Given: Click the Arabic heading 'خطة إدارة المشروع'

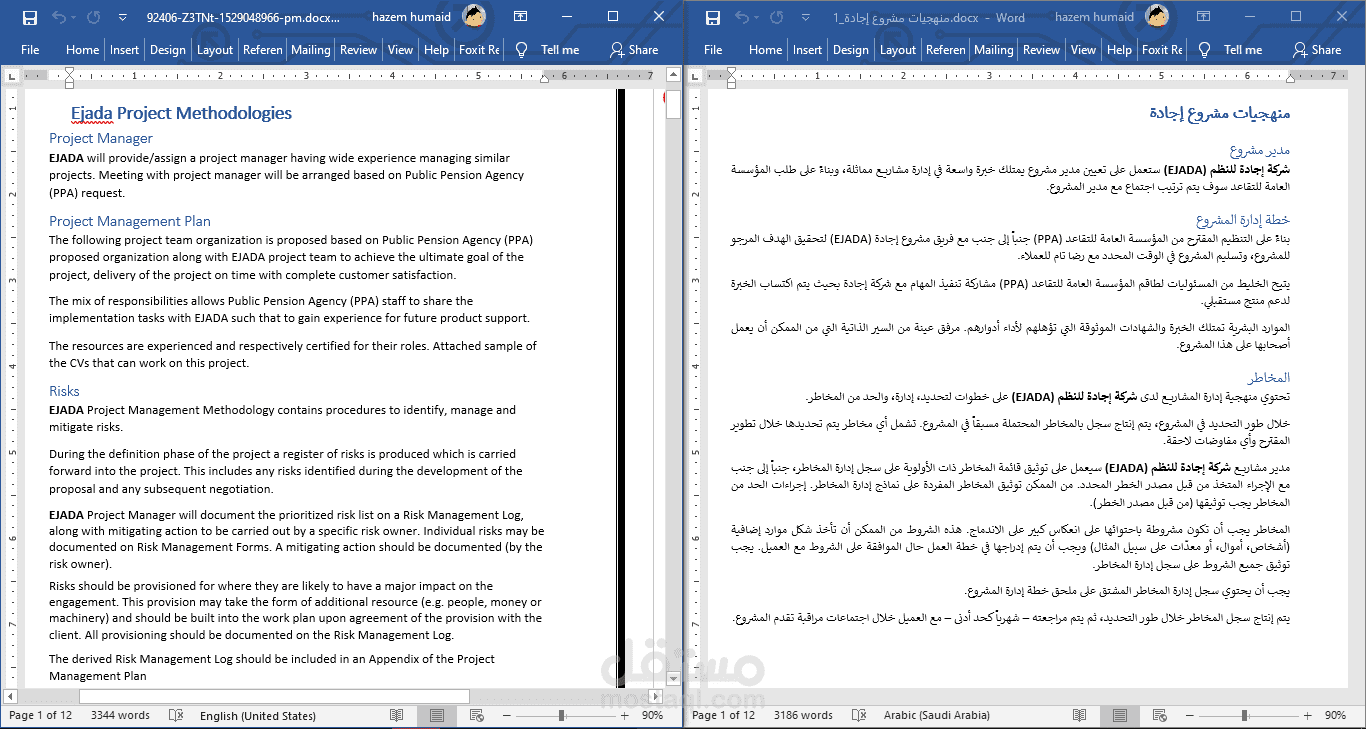Looking at the screenshot, I should [x=1243, y=219].
